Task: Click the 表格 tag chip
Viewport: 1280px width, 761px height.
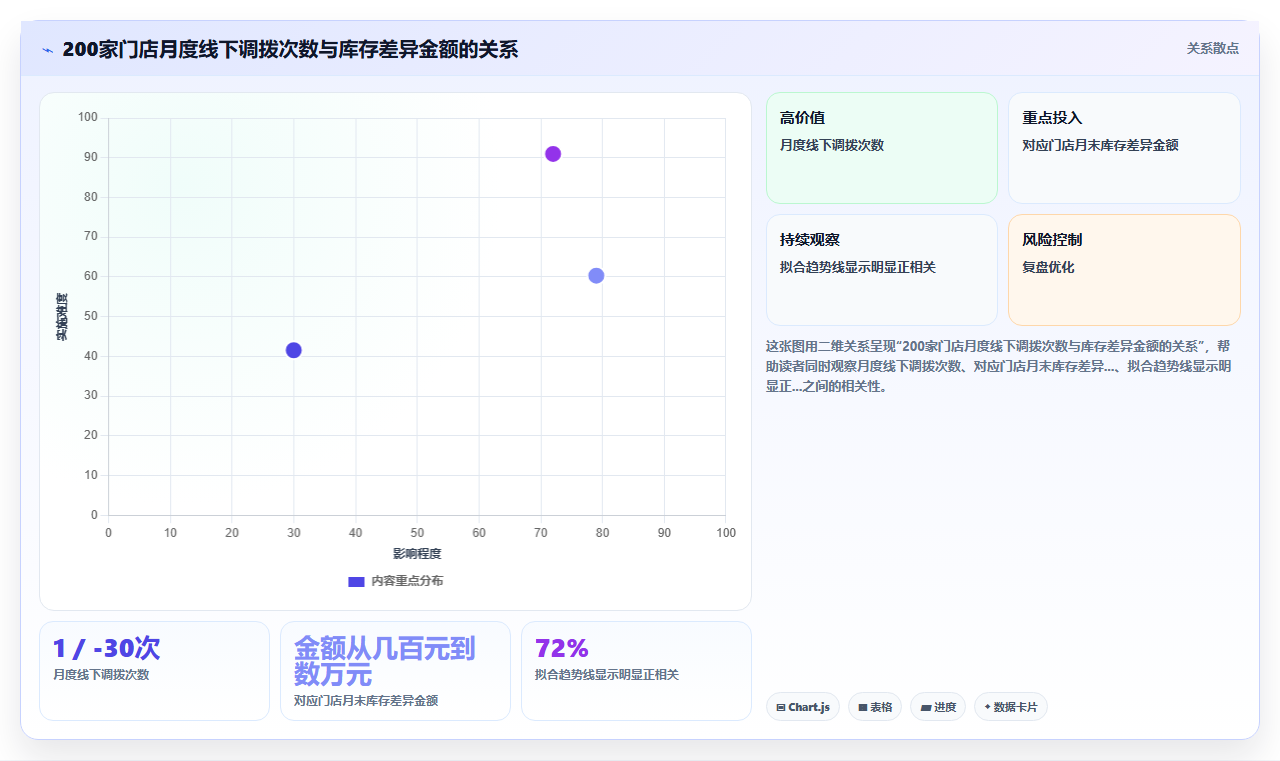Action: 875,707
